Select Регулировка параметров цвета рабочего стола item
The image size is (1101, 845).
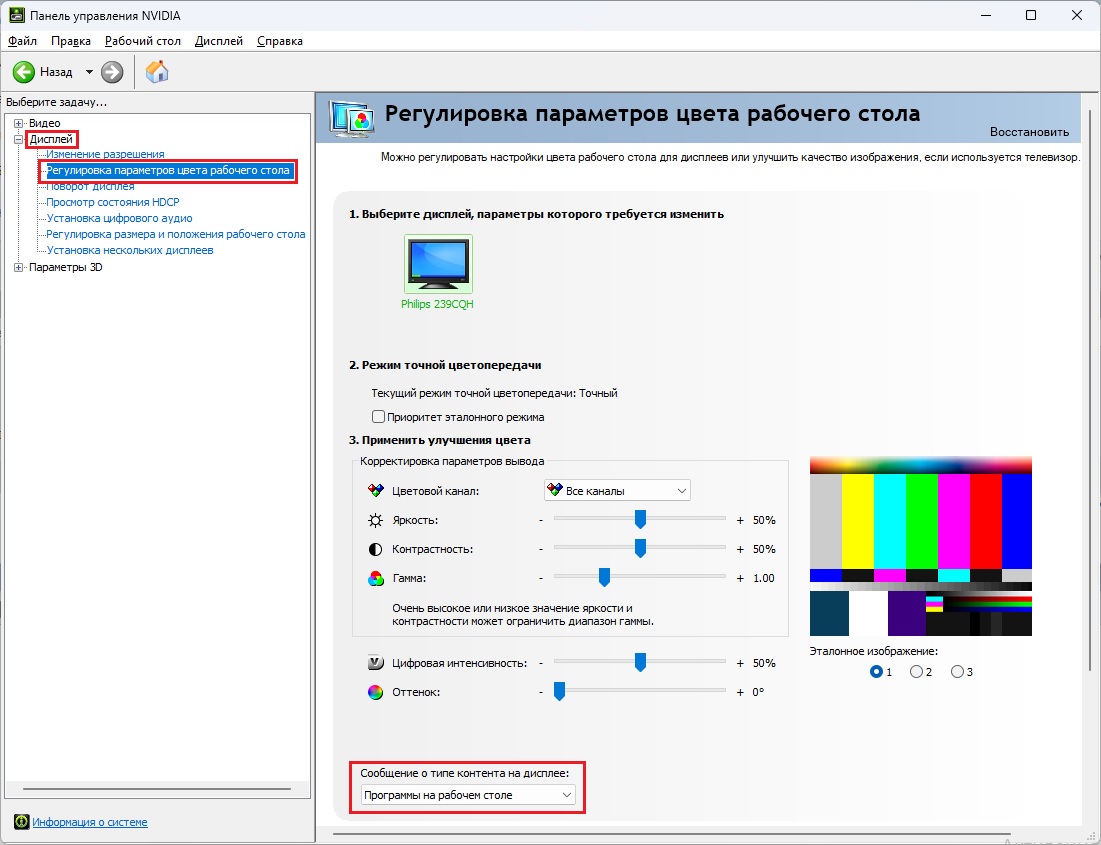(x=169, y=170)
